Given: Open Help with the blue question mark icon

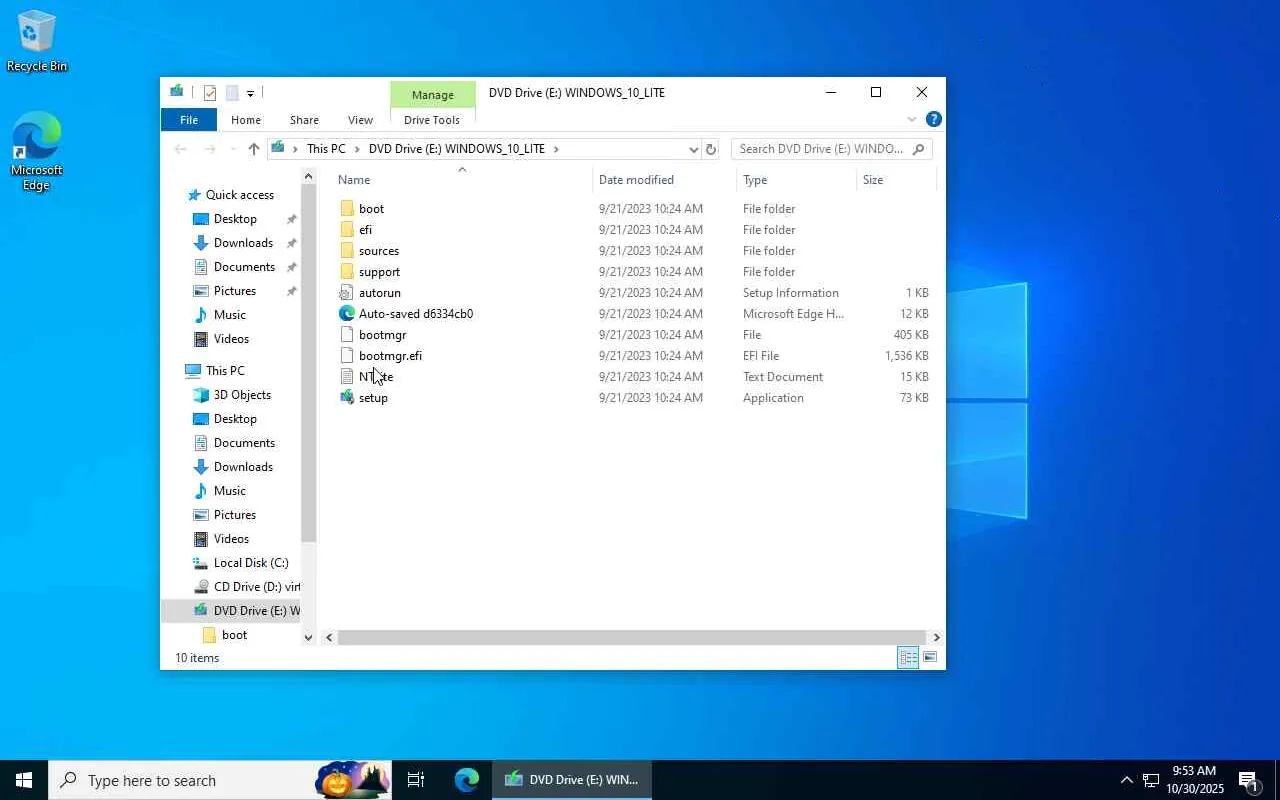Looking at the screenshot, I should tap(933, 120).
